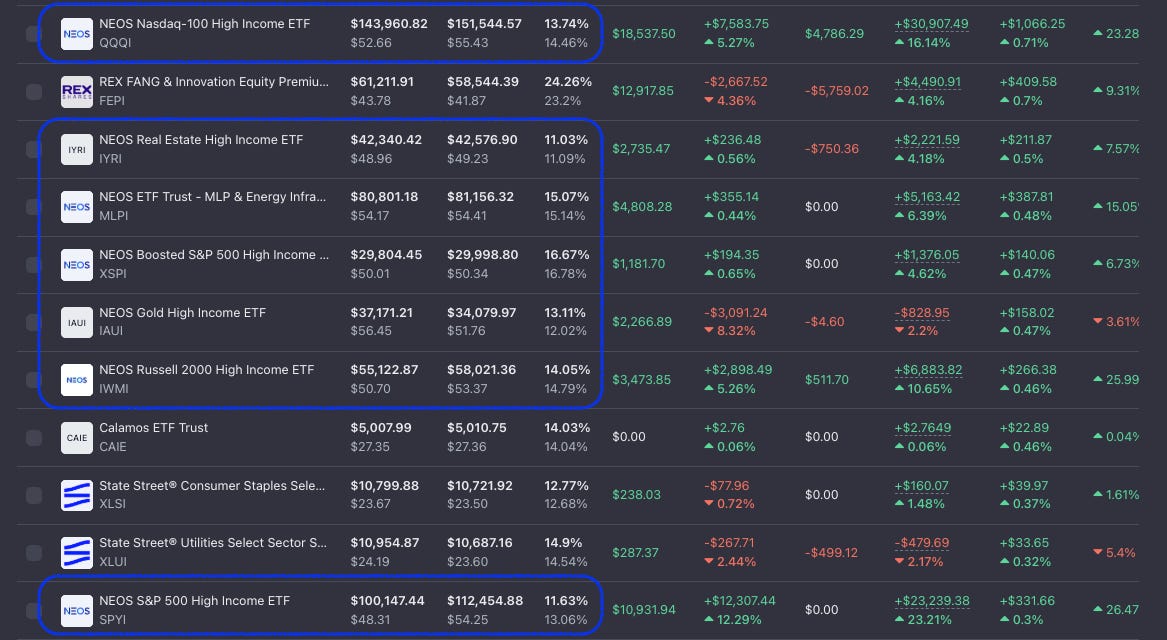The image size is (1167, 640).
Task: Select the Calamos ETF Trust checkbox
Action: [x=33, y=438]
